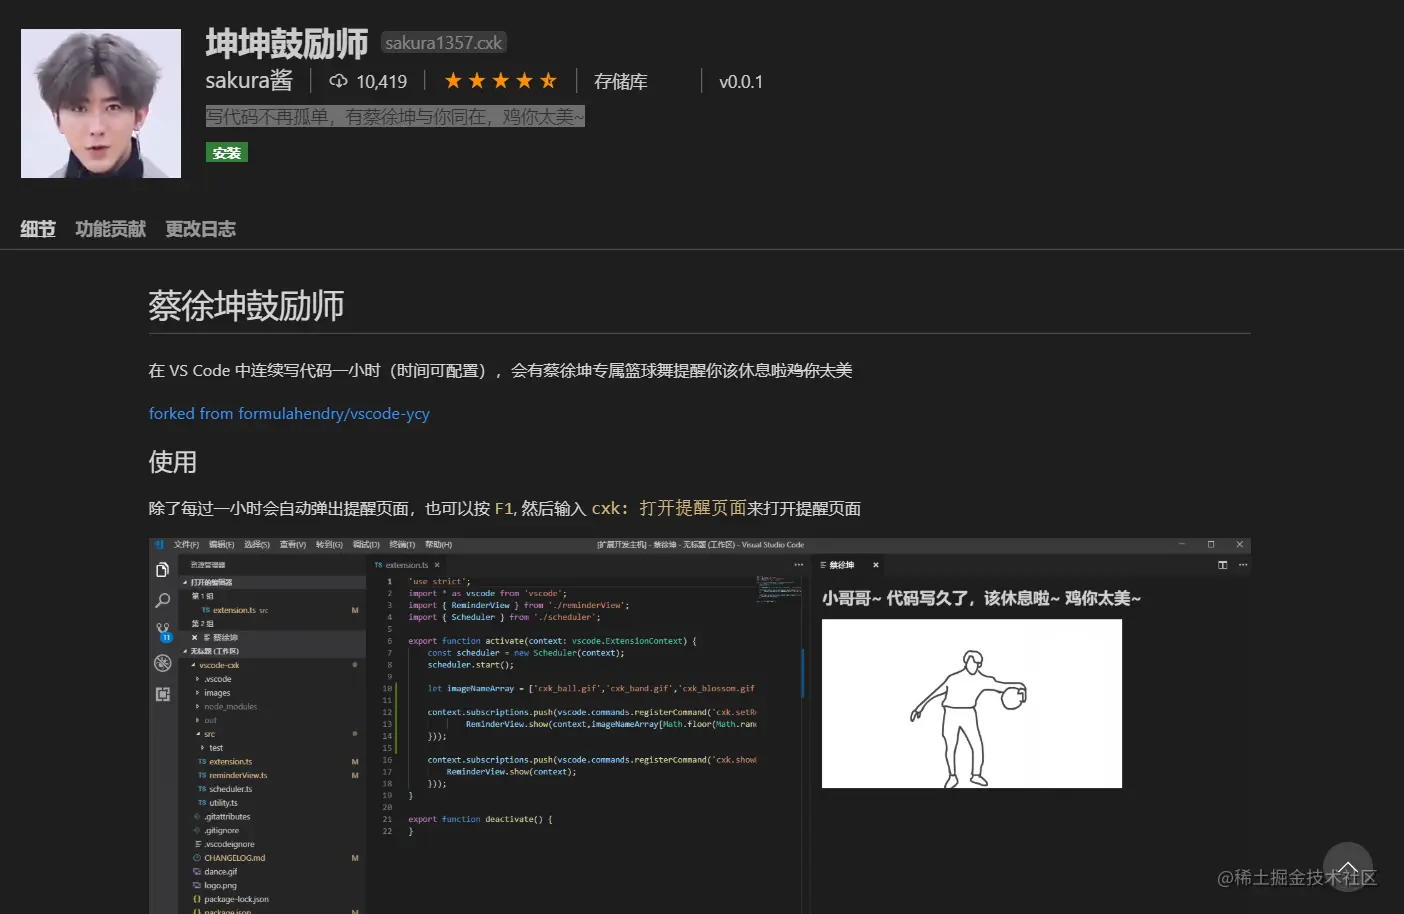Click the scroll-to-top round arrow button
The height and width of the screenshot is (914, 1404).
1347,867
